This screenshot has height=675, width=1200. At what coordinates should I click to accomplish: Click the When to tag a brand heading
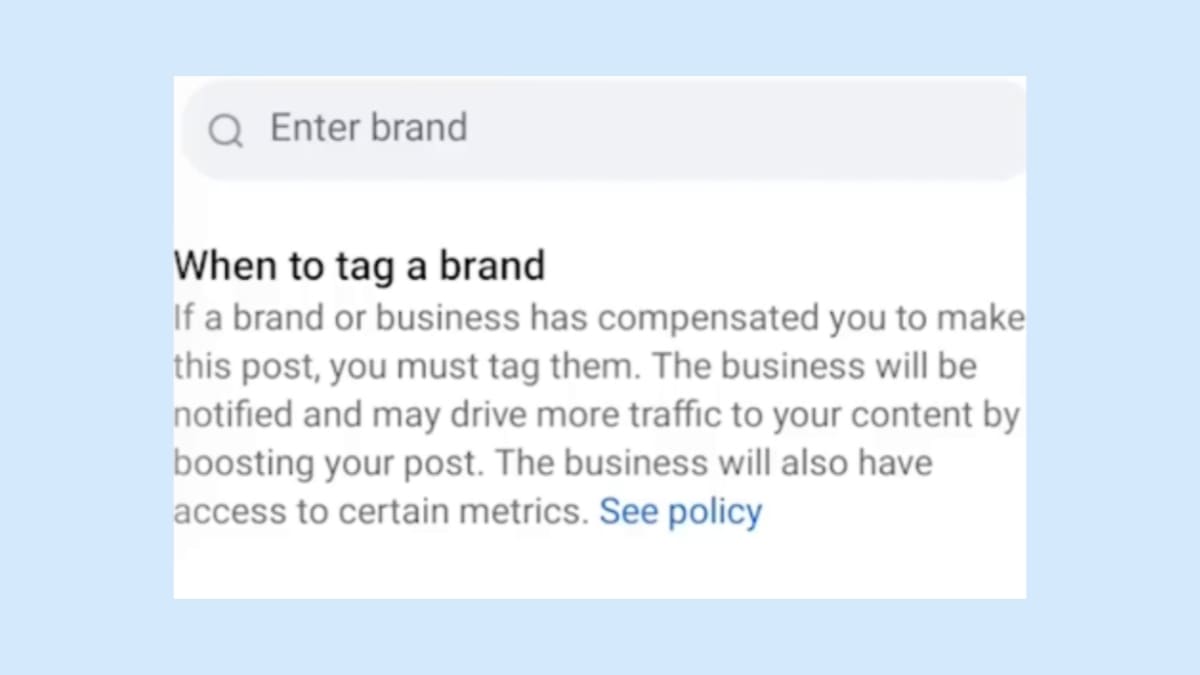[x=360, y=265]
